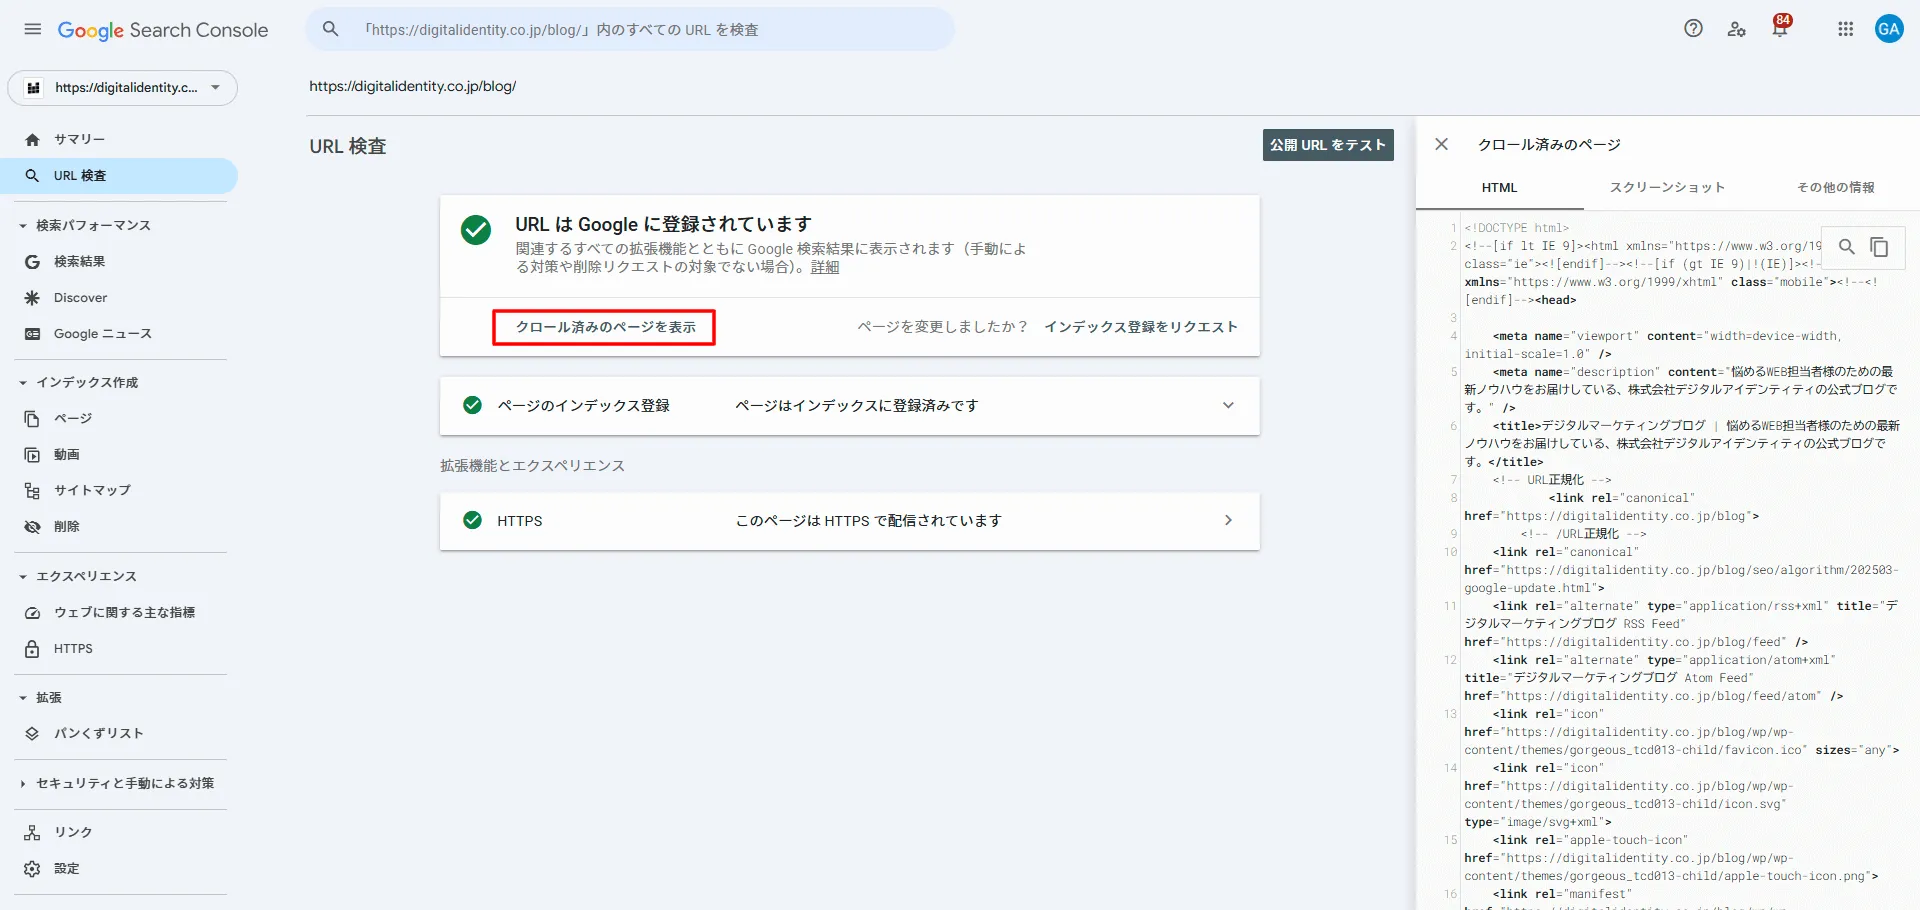Screen dimensions: 1920x910
Task: Open the 詳細 link
Action: [x=825, y=267]
